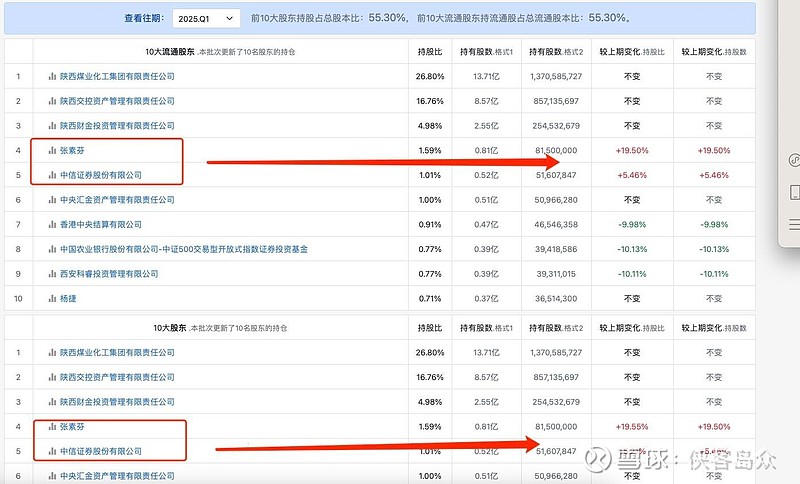The image size is (800, 484).
Task: Click chart icon beside 陕西交控资产管理 in 10大流通股东 table
Action: (x=52, y=101)
